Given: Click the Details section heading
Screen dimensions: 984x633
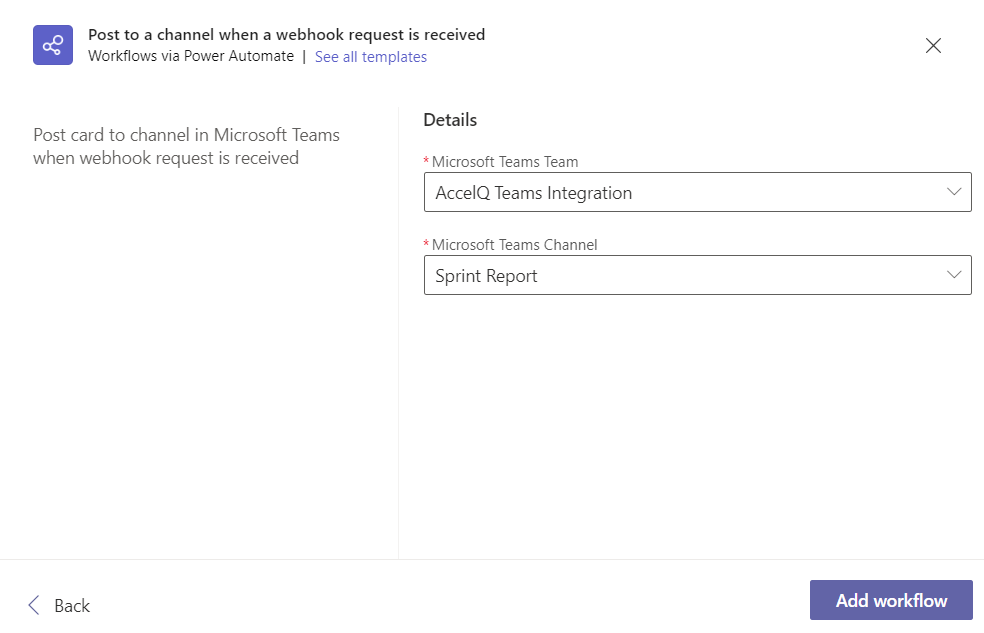Looking at the screenshot, I should [x=450, y=120].
